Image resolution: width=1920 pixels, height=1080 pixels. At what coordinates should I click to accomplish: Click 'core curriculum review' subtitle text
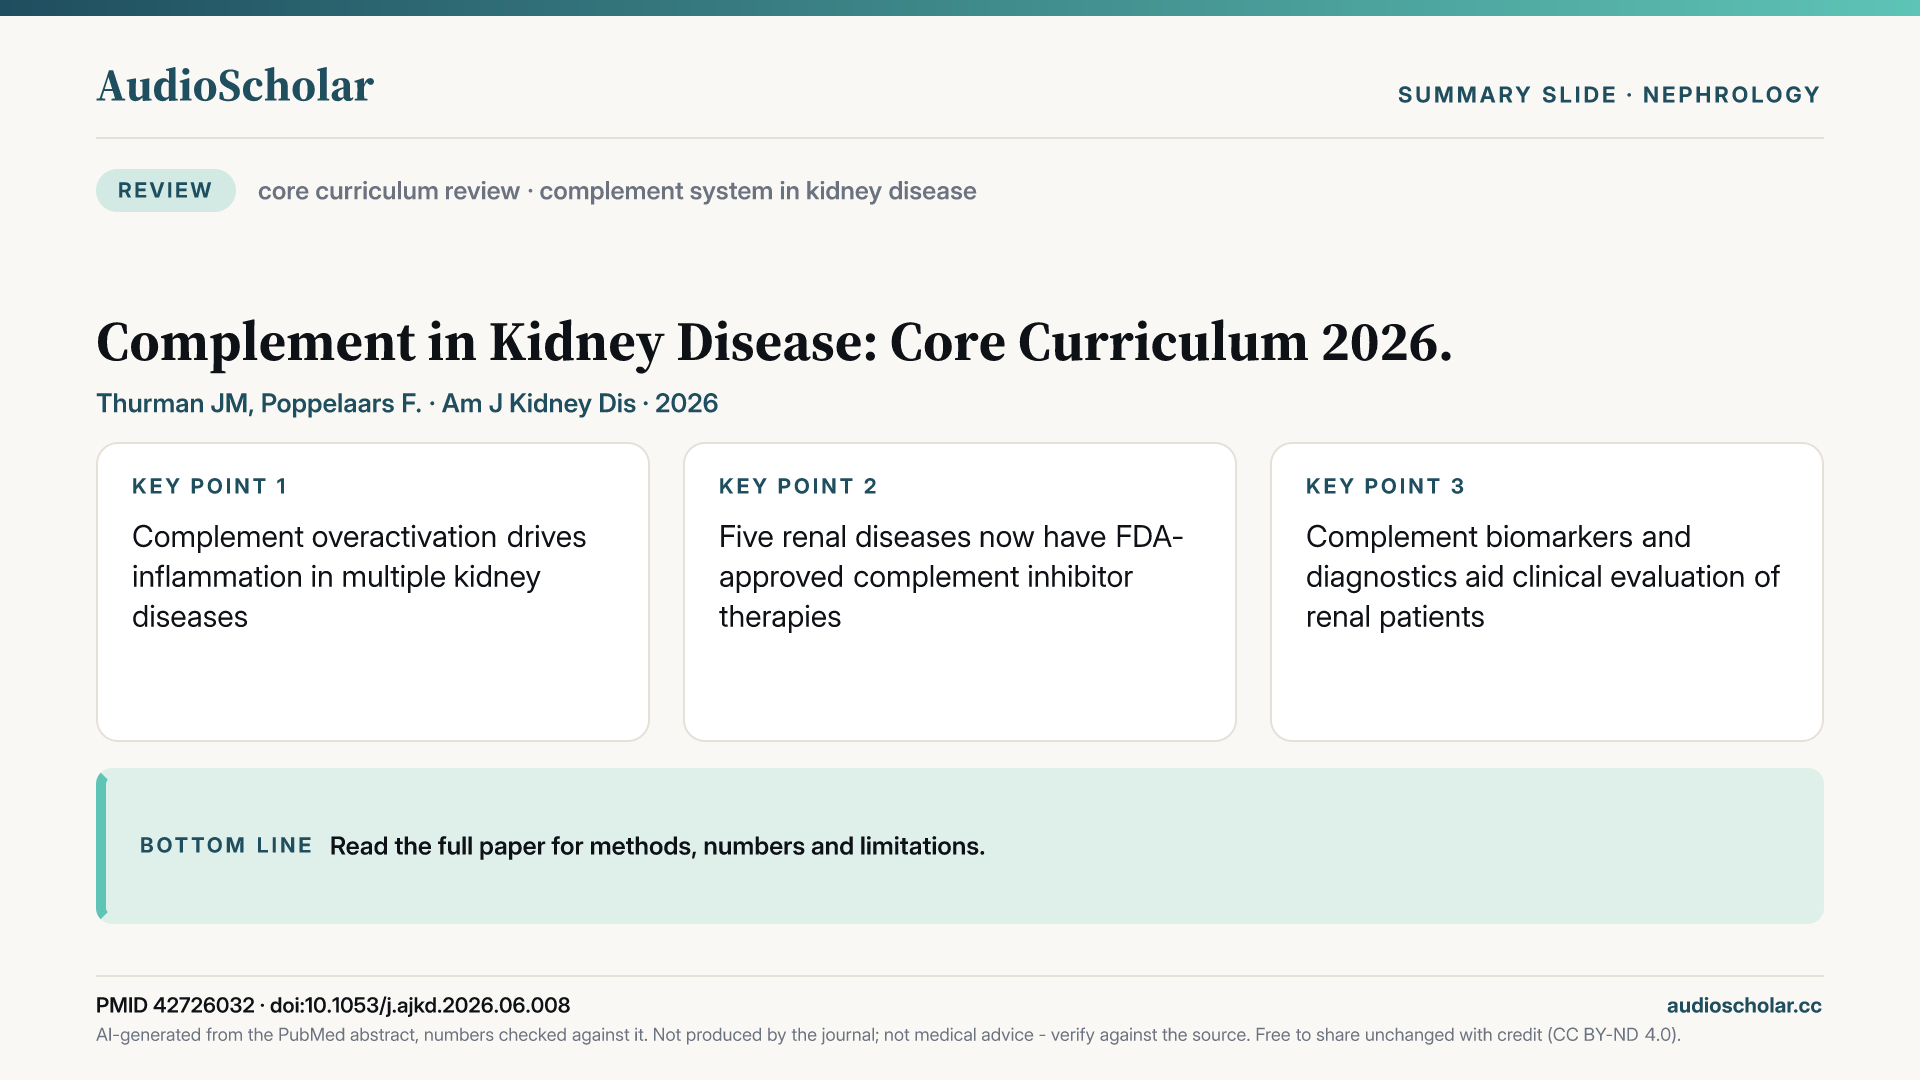[x=389, y=191]
